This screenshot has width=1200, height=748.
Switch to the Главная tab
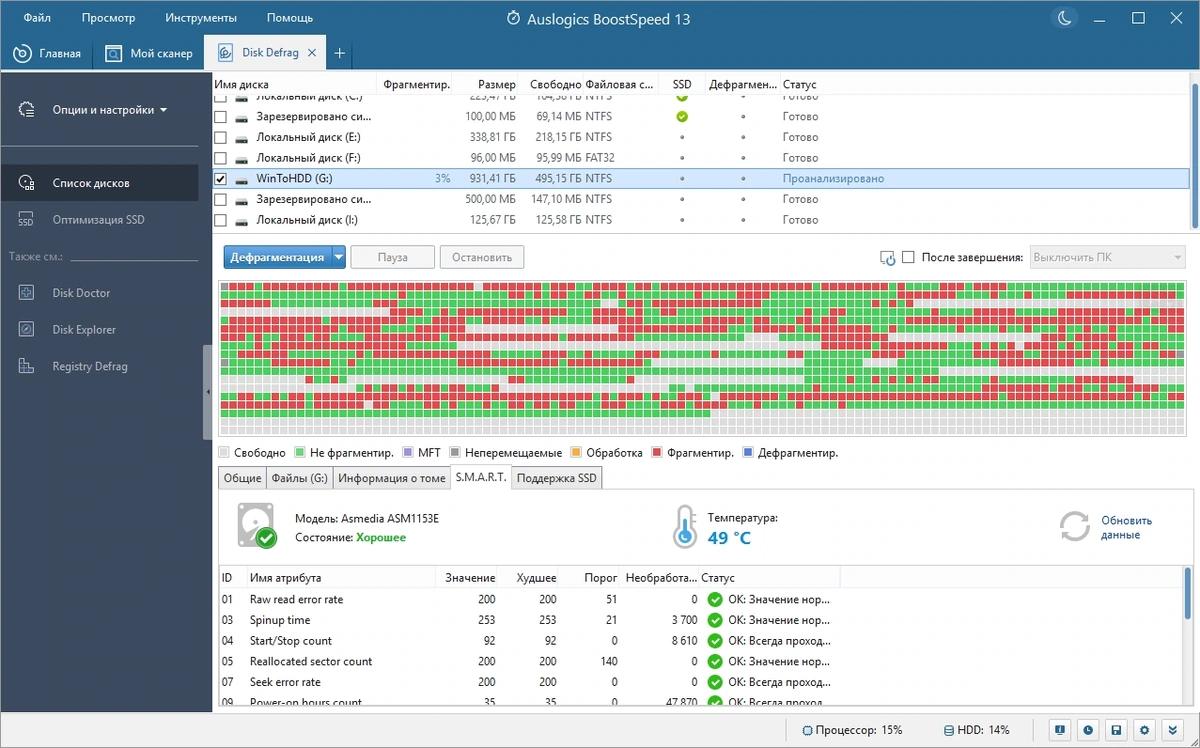pos(47,53)
